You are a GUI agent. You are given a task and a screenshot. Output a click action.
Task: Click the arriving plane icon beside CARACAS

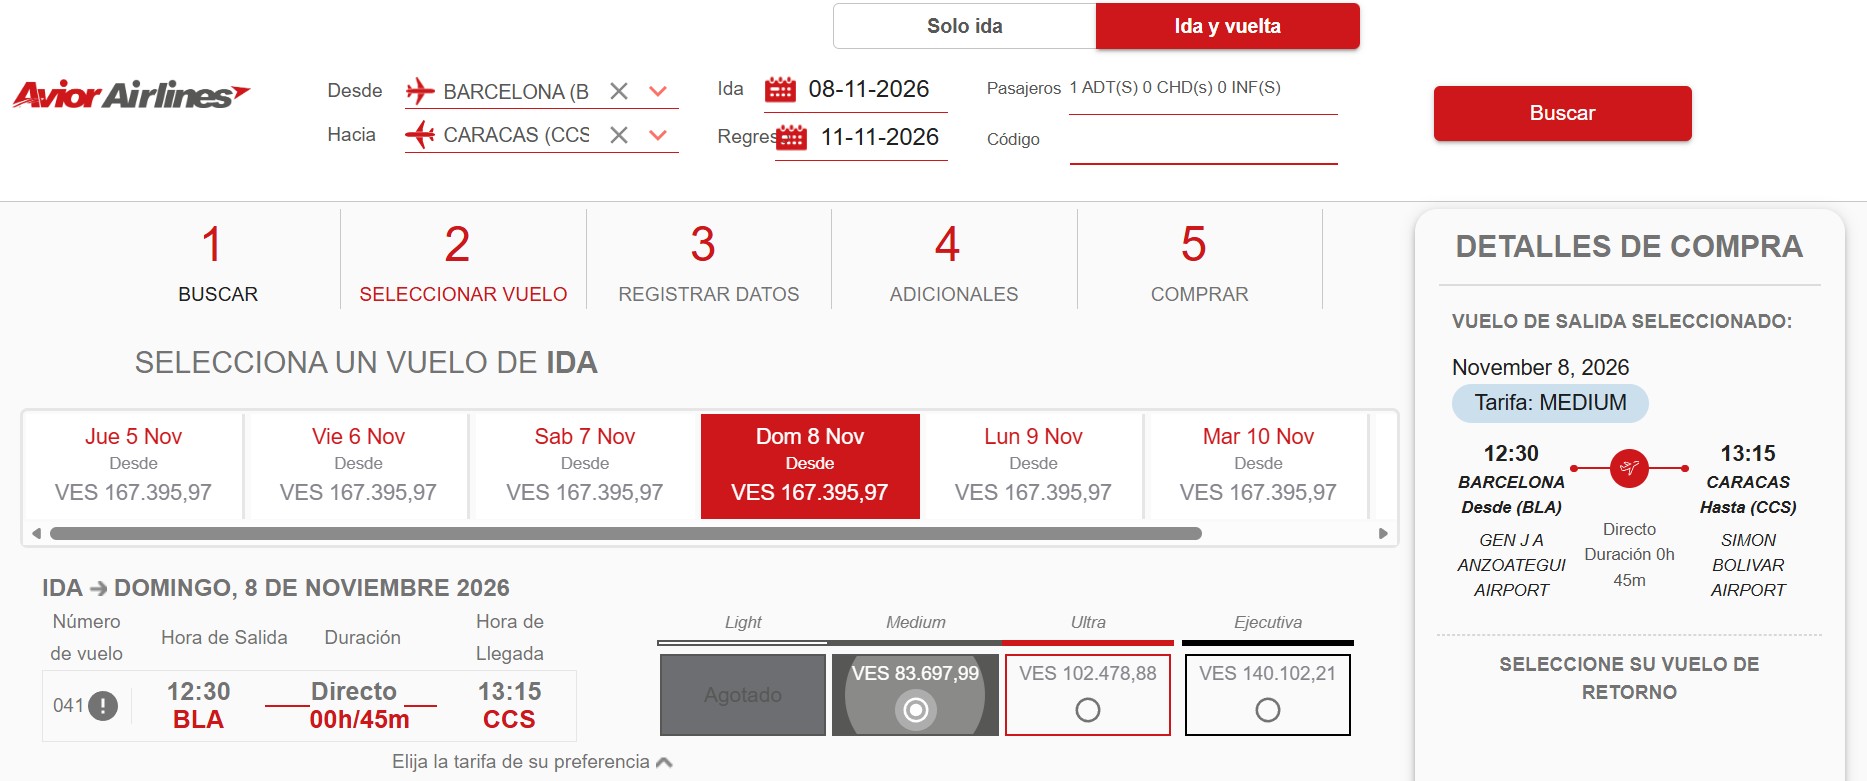[420, 134]
